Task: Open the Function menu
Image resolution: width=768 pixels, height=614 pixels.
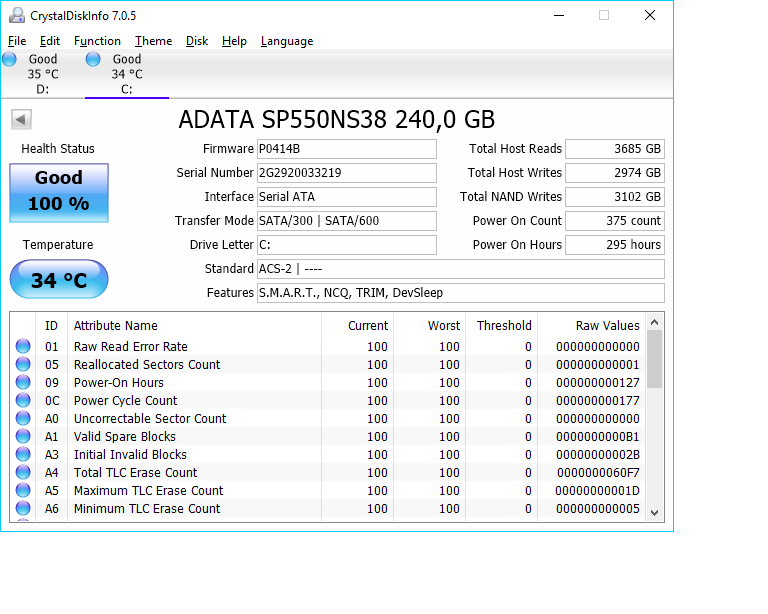Action: (97, 41)
